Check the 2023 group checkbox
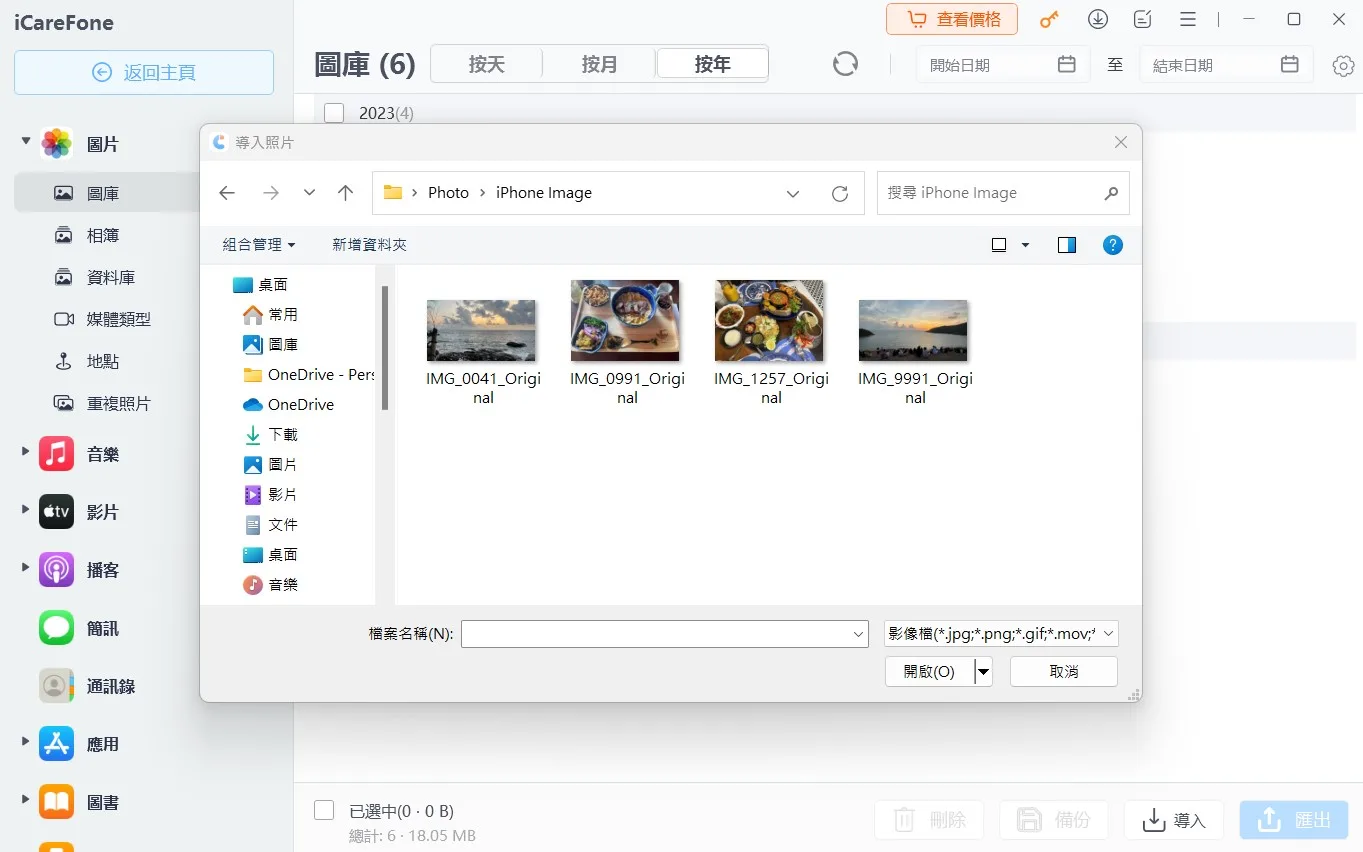The width and height of the screenshot is (1363, 852). pos(334,113)
